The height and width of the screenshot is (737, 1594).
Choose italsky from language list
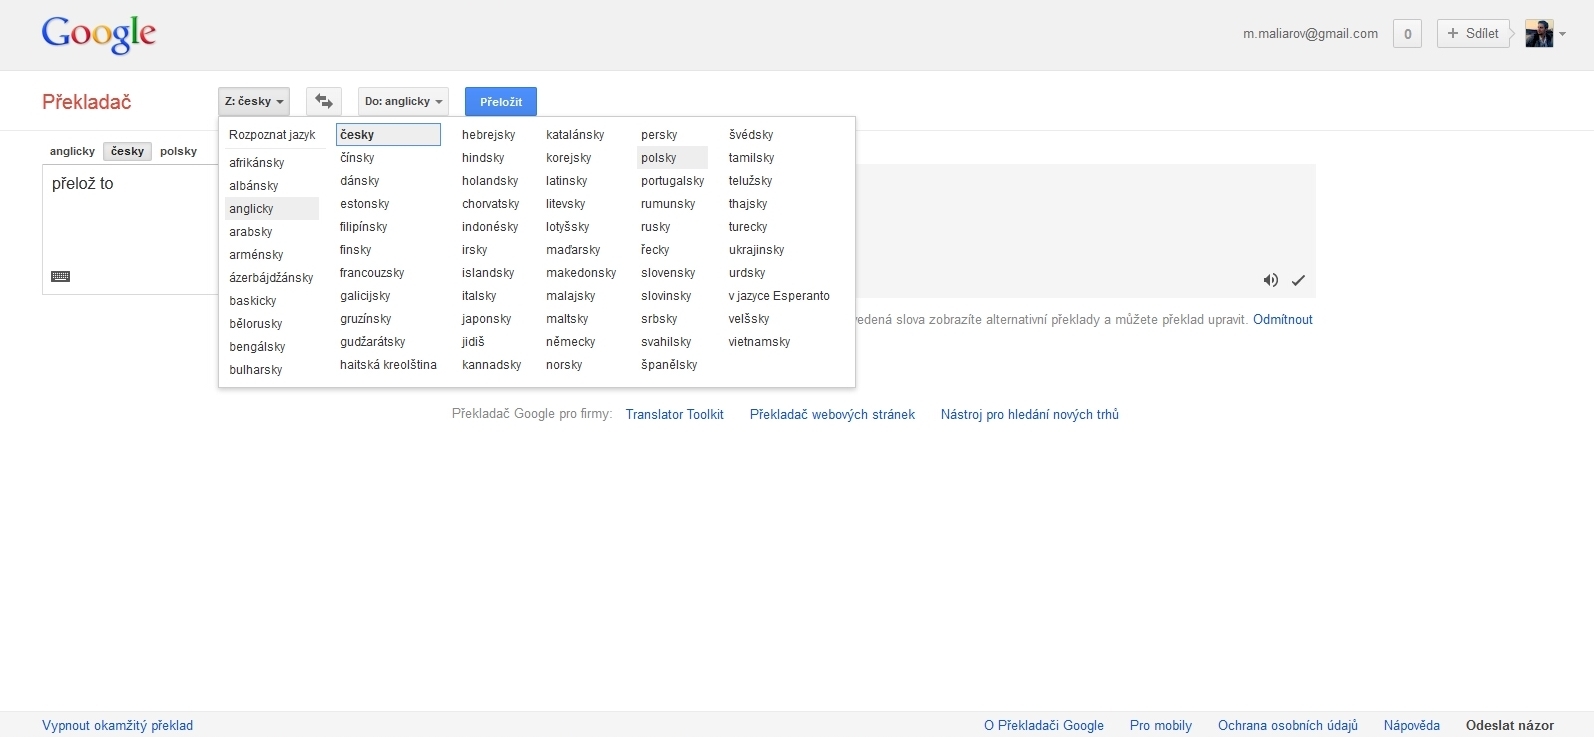click(479, 296)
